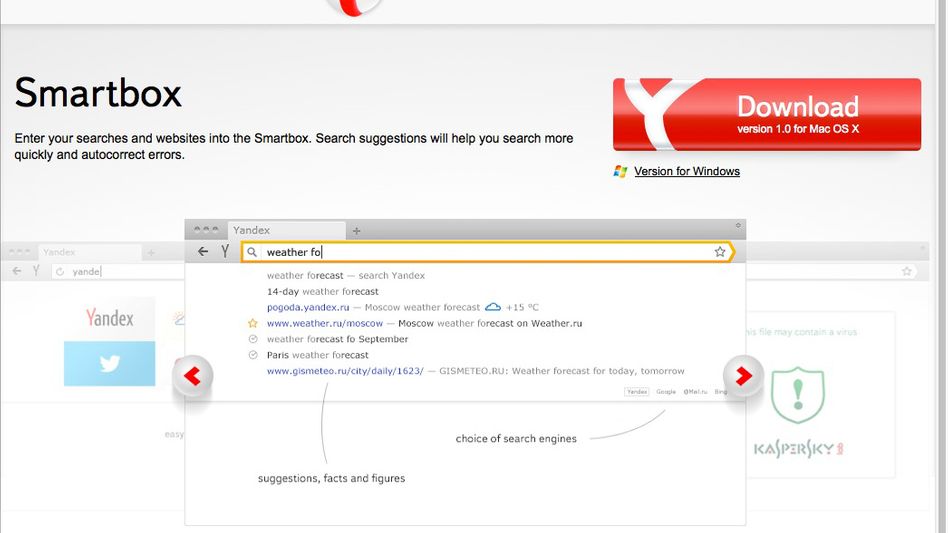Screen dimensions: 948x533
Task: Select @Mail.ru search engine option
Action: click(x=695, y=392)
